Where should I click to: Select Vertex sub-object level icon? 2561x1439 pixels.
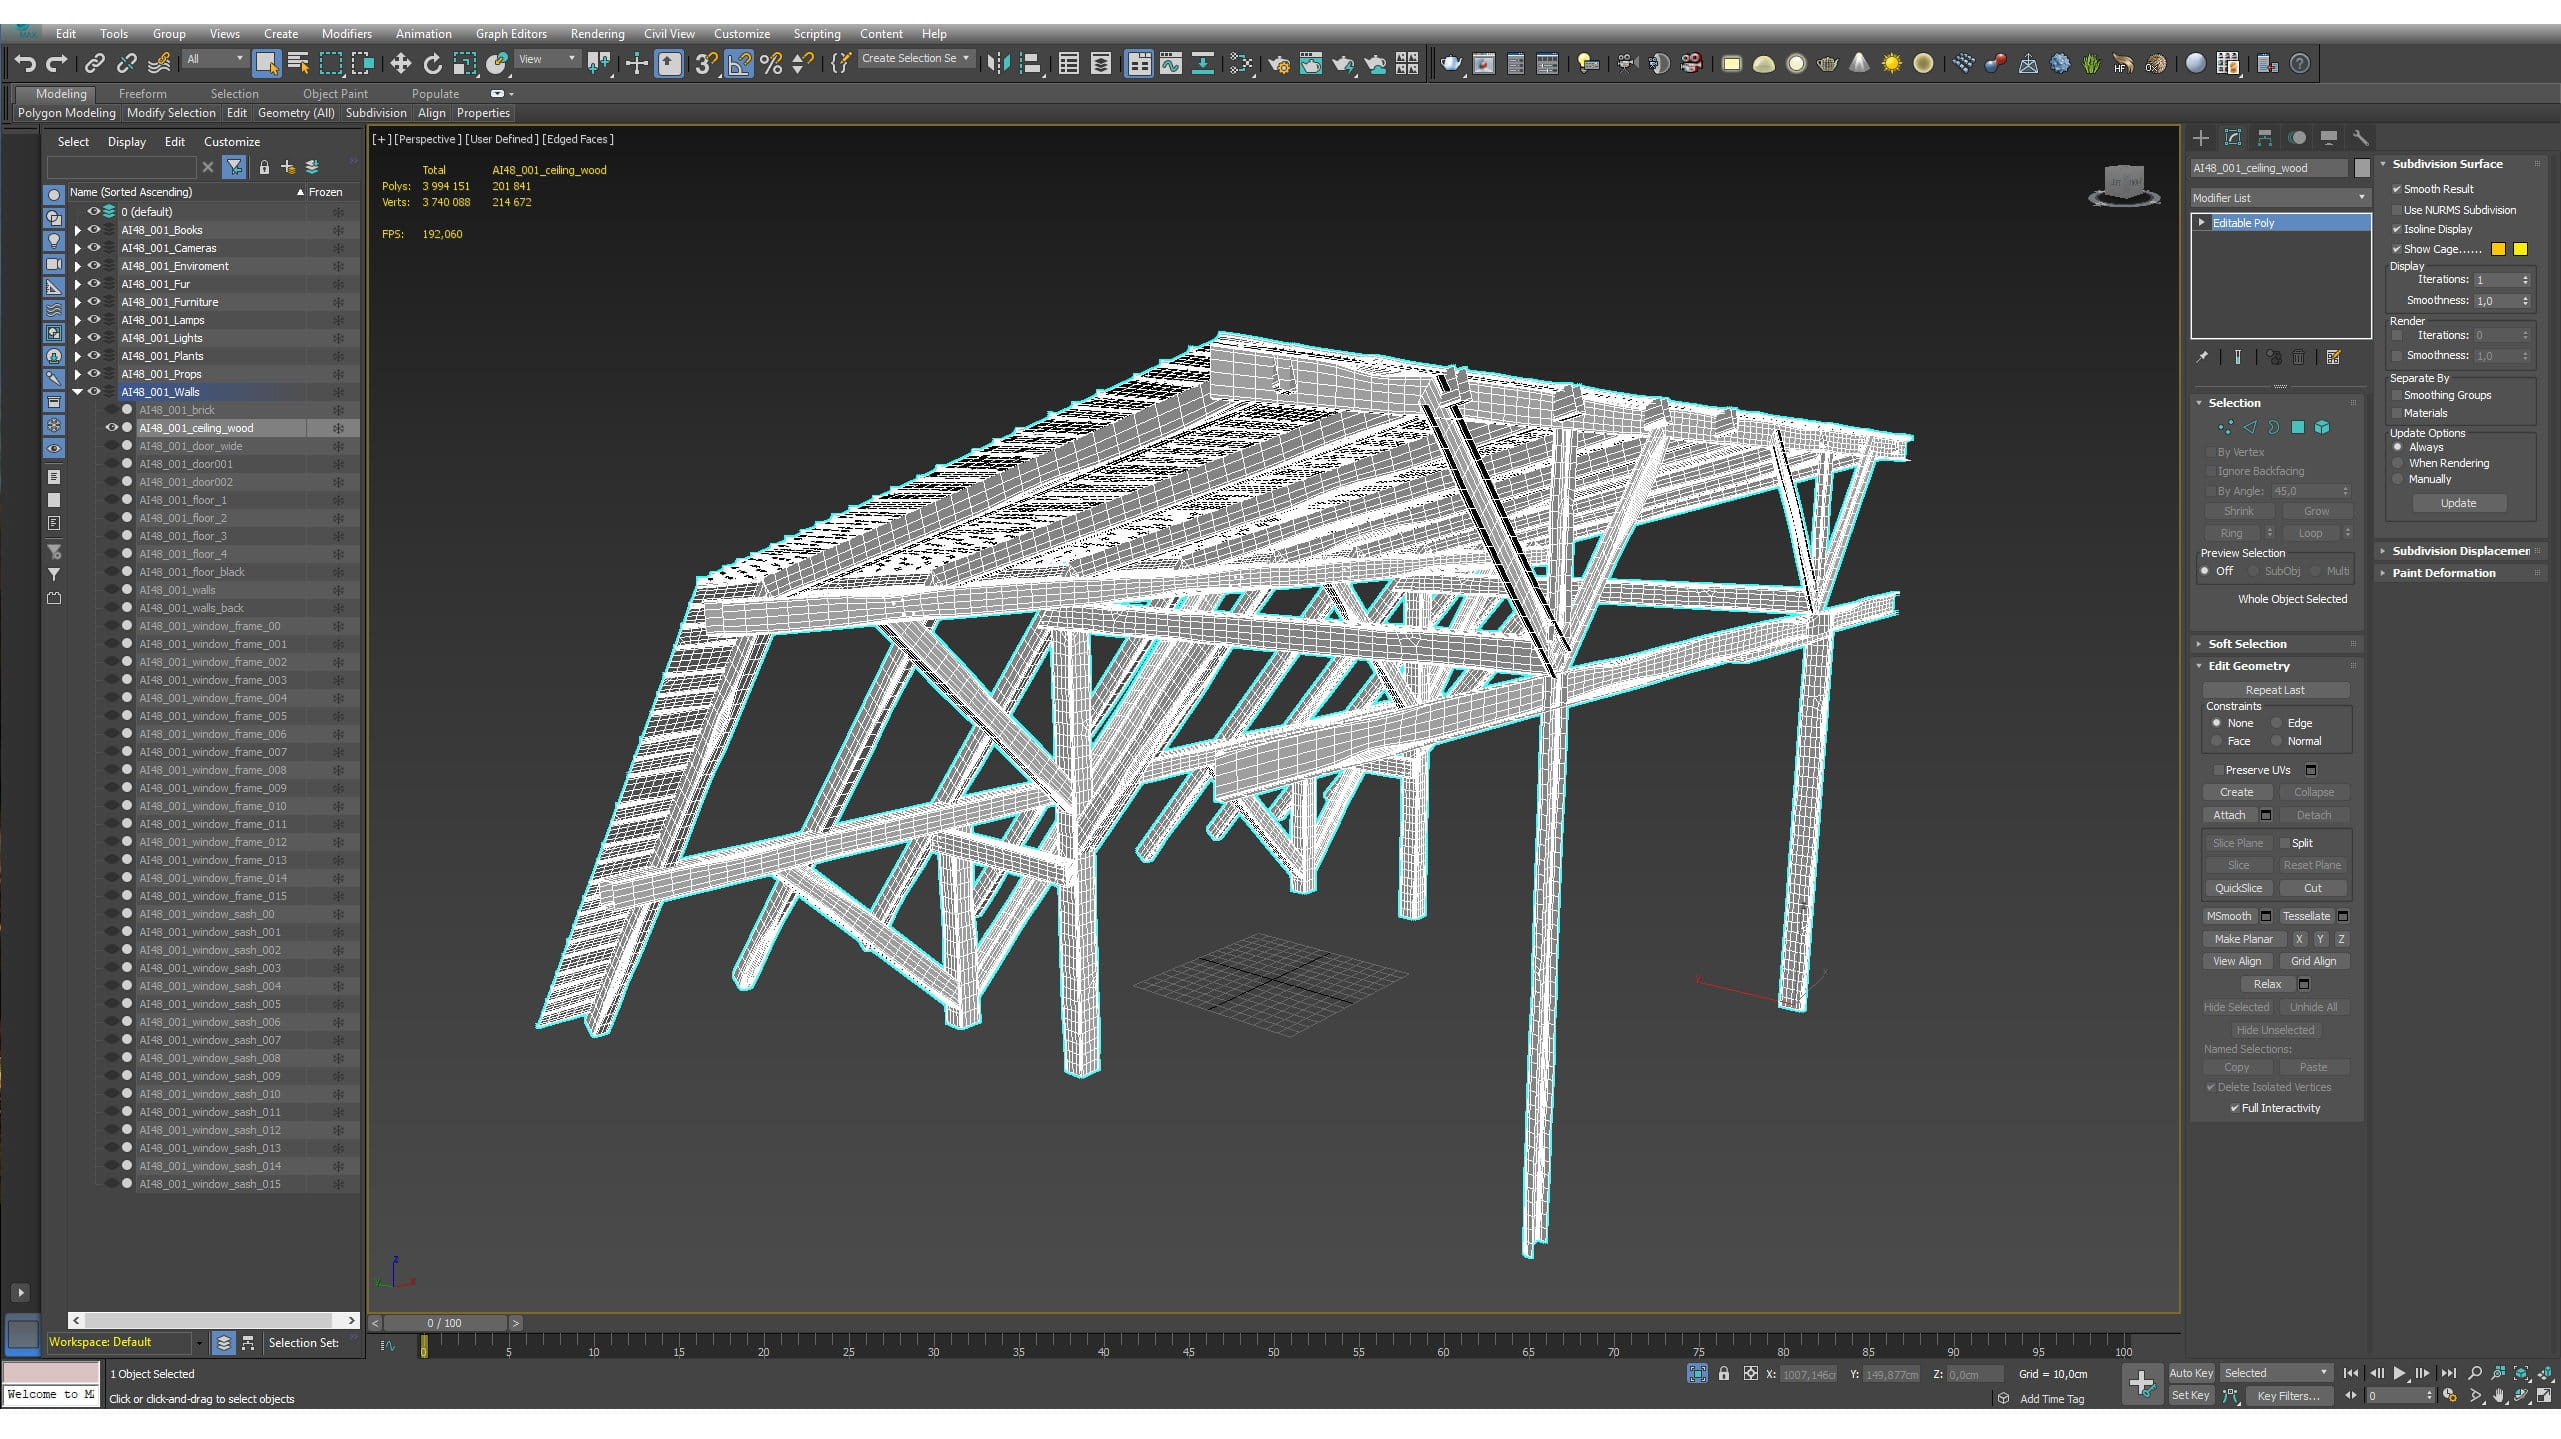coord(2225,427)
